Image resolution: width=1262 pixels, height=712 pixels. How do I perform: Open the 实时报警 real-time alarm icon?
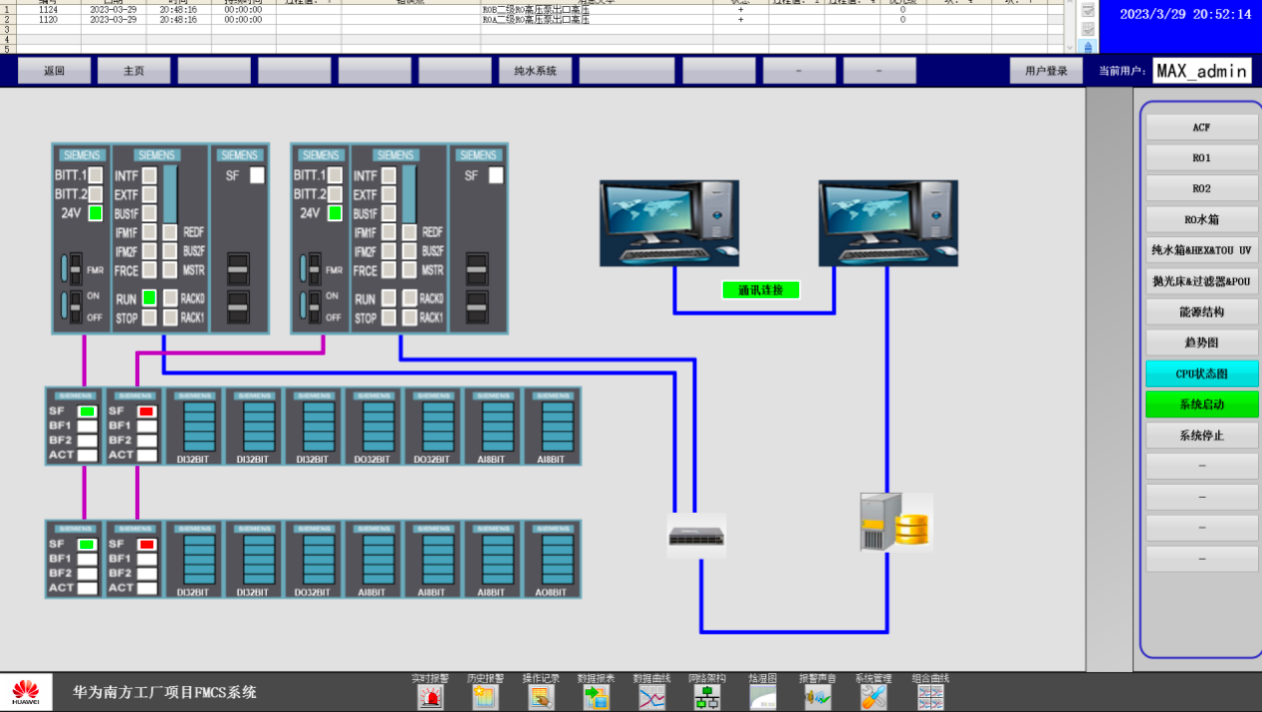pos(431,697)
